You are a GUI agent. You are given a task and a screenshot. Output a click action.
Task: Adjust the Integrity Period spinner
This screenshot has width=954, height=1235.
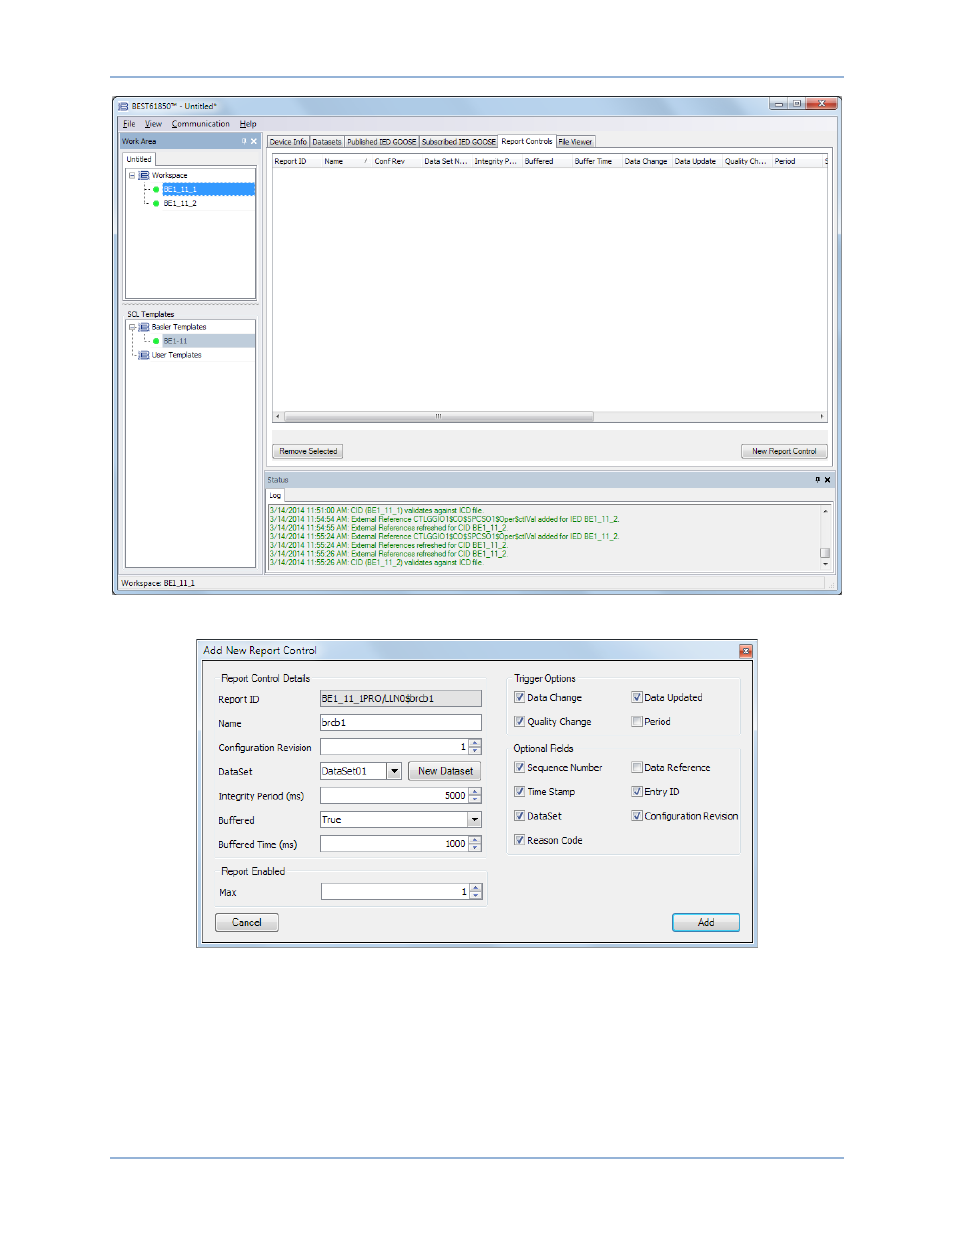(x=475, y=795)
